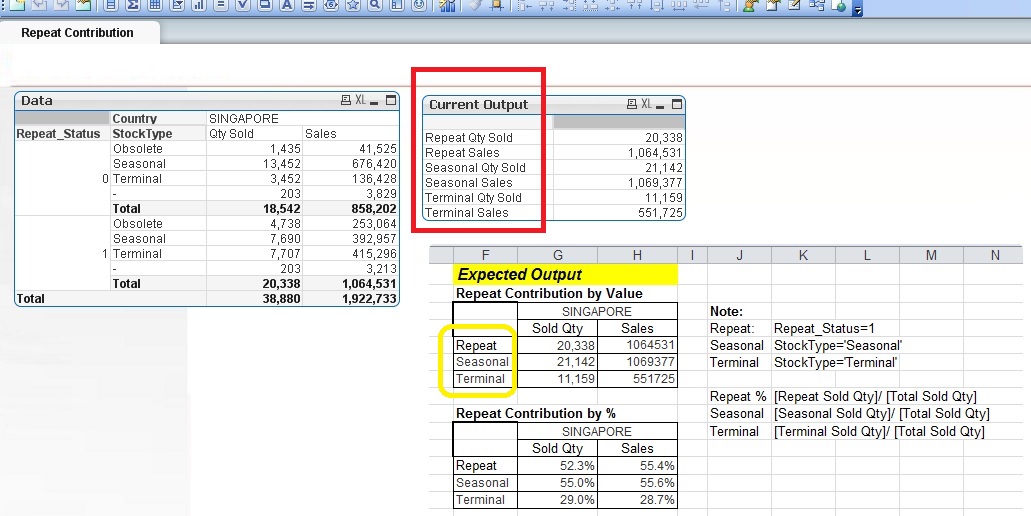The image size is (1031, 516).
Task: Click the Qty Sold value 4,738
Action: pyautogui.click(x=285, y=223)
